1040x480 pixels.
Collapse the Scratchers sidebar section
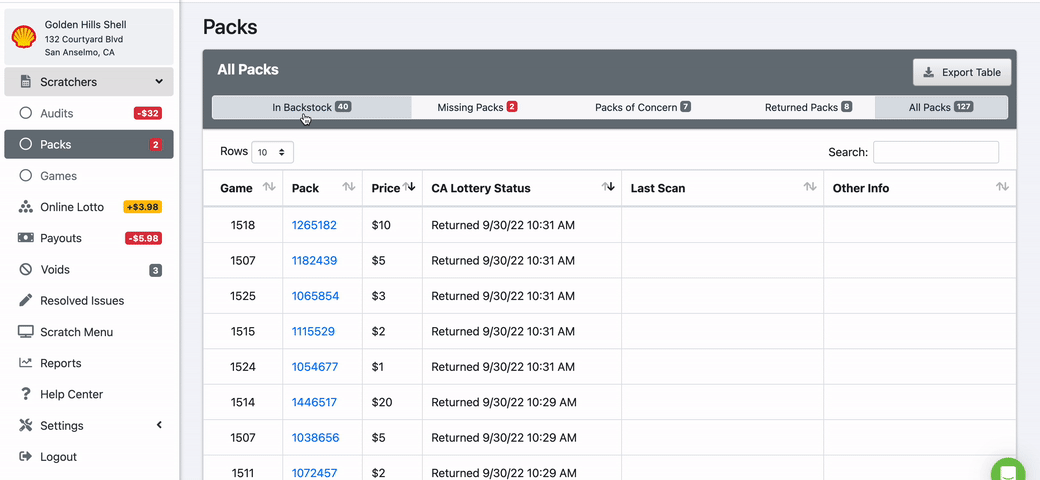(158, 82)
